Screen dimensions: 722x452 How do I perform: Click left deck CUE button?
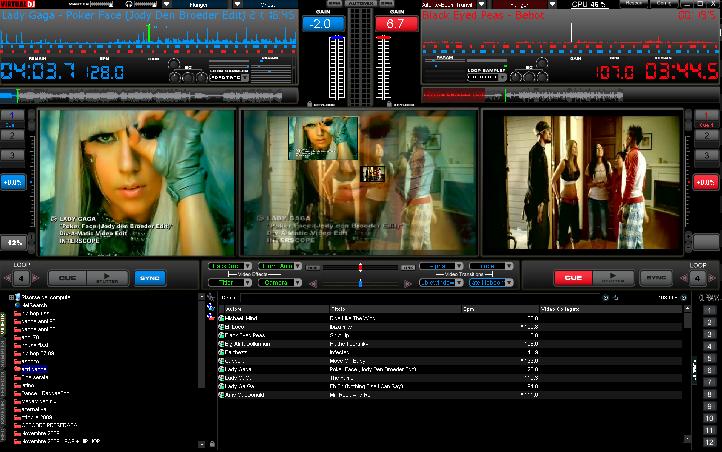coord(67,278)
